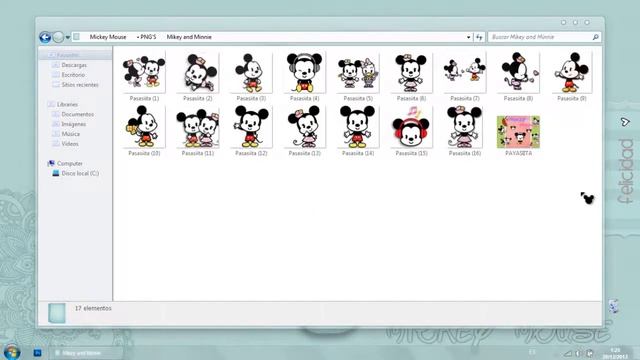
Task: Open the Vídeos library
Action: [x=70, y=144]
